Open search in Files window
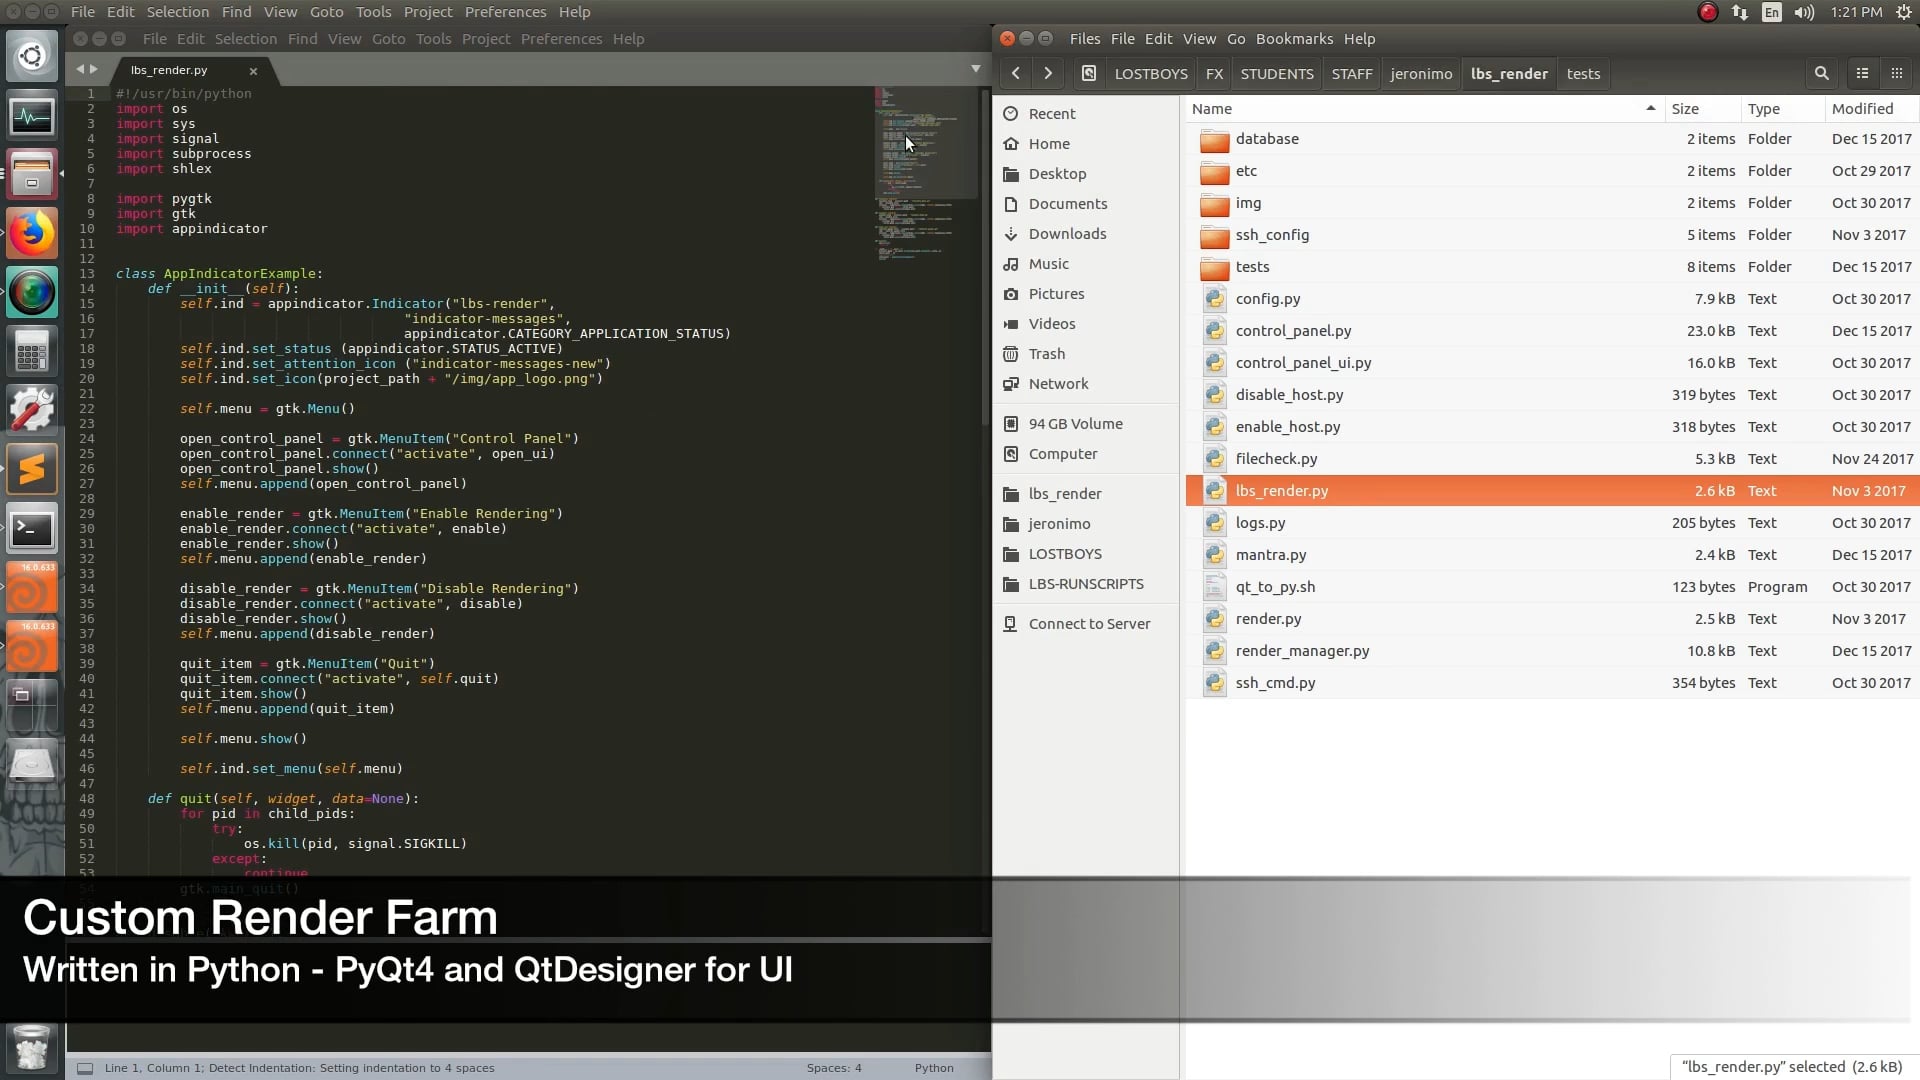Image resolution: width=1920 pixels, height=1080 pixels. coord(1821,73)
